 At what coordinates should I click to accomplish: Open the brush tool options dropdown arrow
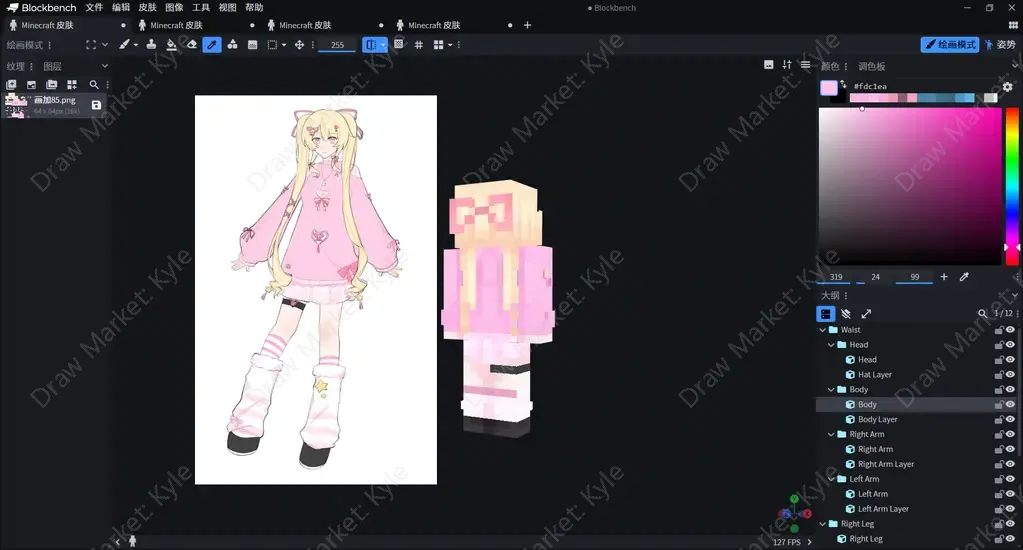[x=136, y=45]
